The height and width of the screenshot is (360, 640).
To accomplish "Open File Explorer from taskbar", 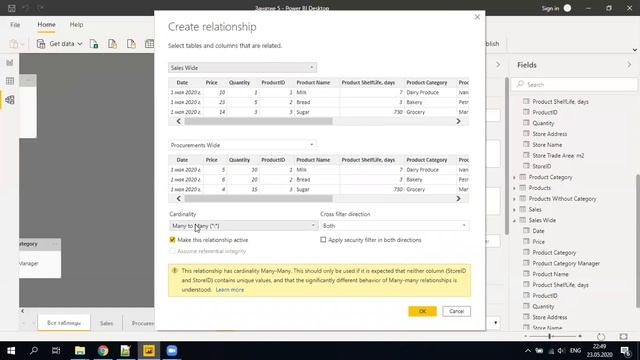I will point(80,351).
